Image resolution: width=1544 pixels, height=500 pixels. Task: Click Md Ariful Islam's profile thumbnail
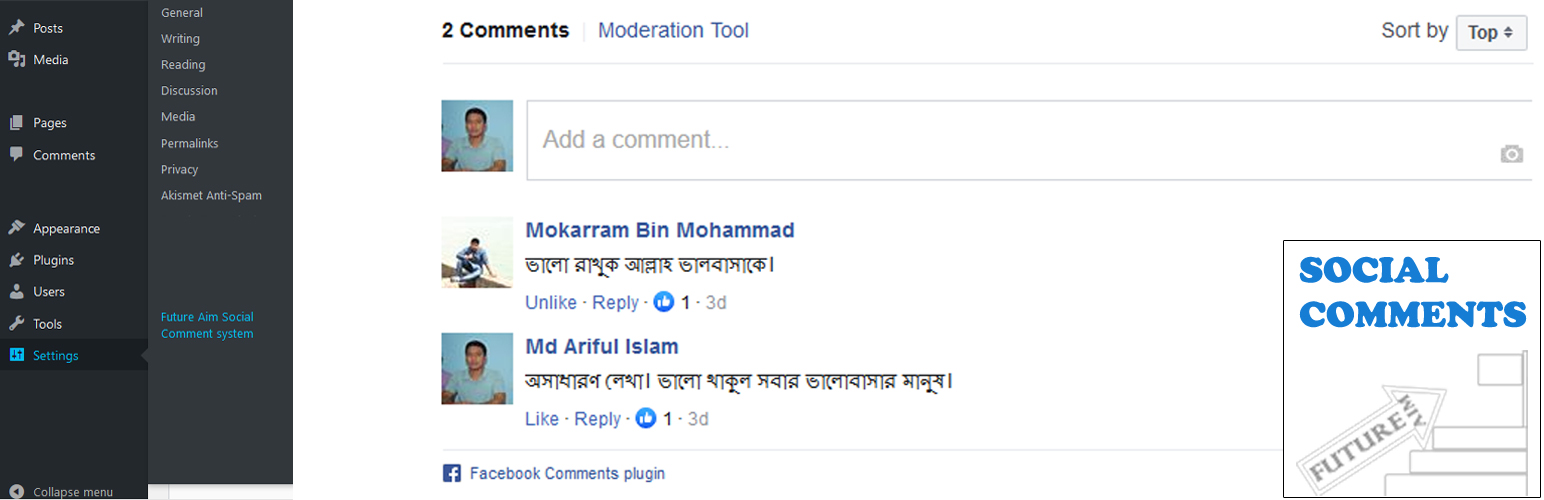pos(477,369)
